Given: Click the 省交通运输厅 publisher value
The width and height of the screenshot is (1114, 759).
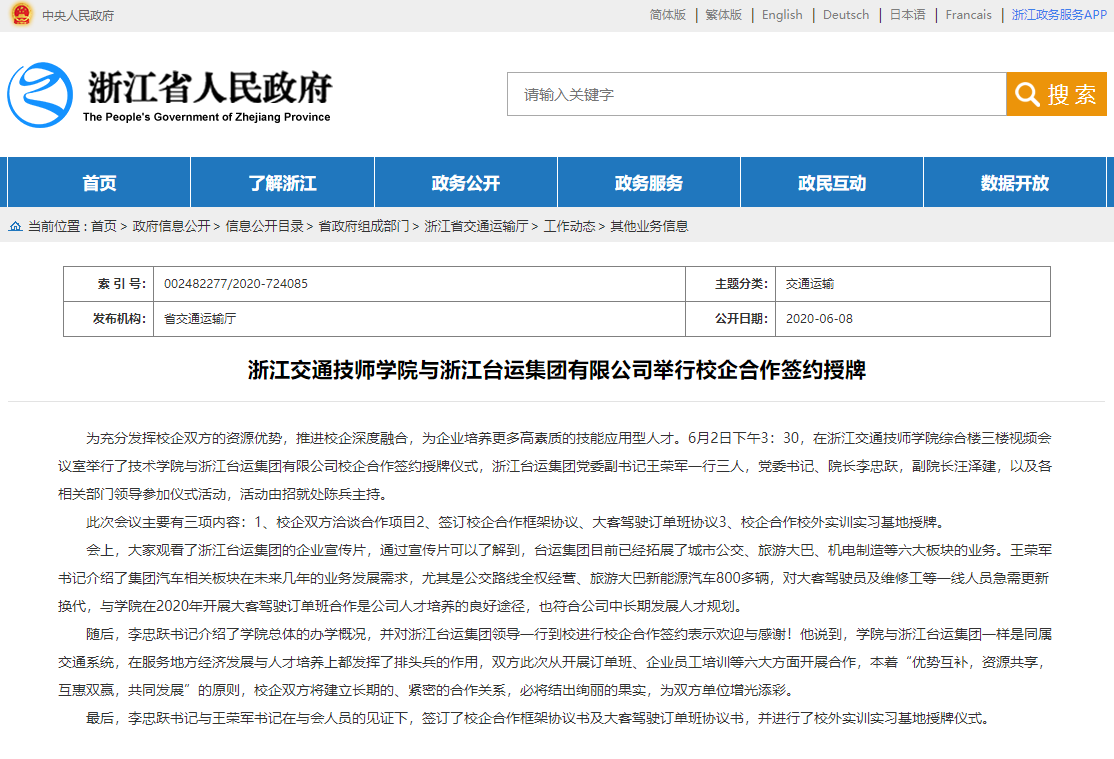Looking at the screenshot, I should (x=200, y=318).
